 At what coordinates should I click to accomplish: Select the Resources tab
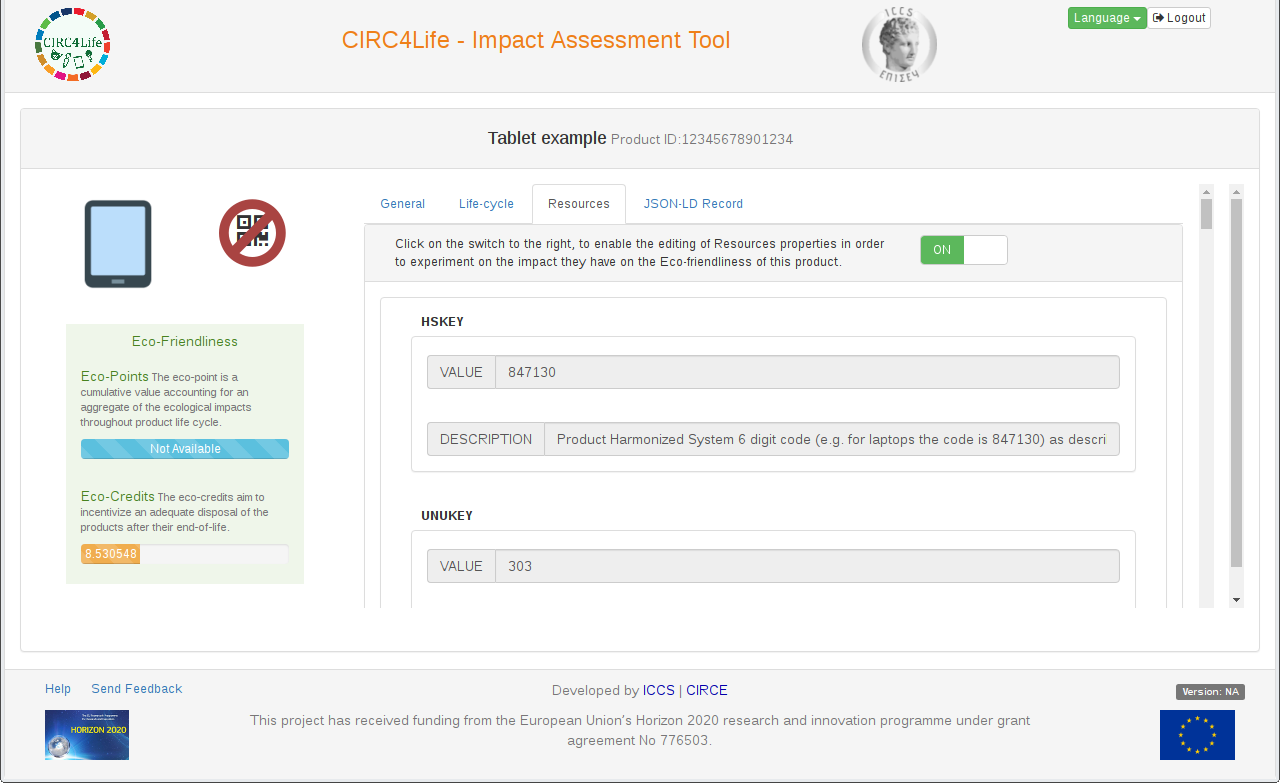tap(579, 204)
